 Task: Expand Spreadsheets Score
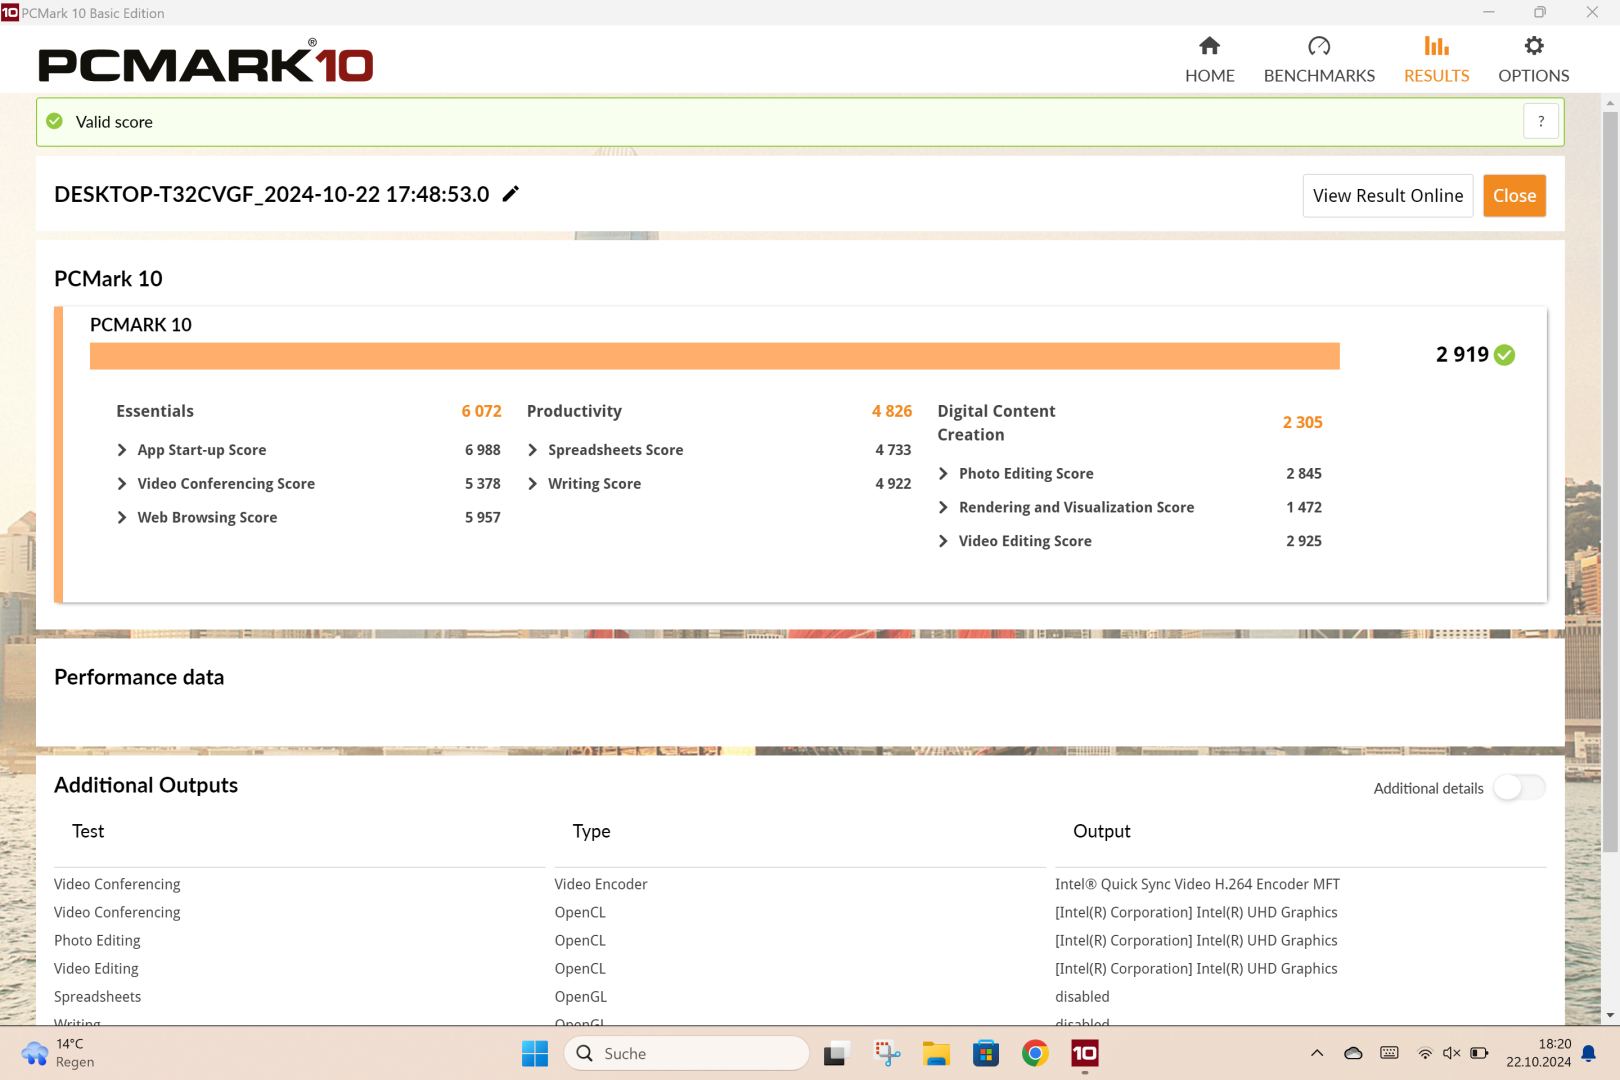(532, 450)
